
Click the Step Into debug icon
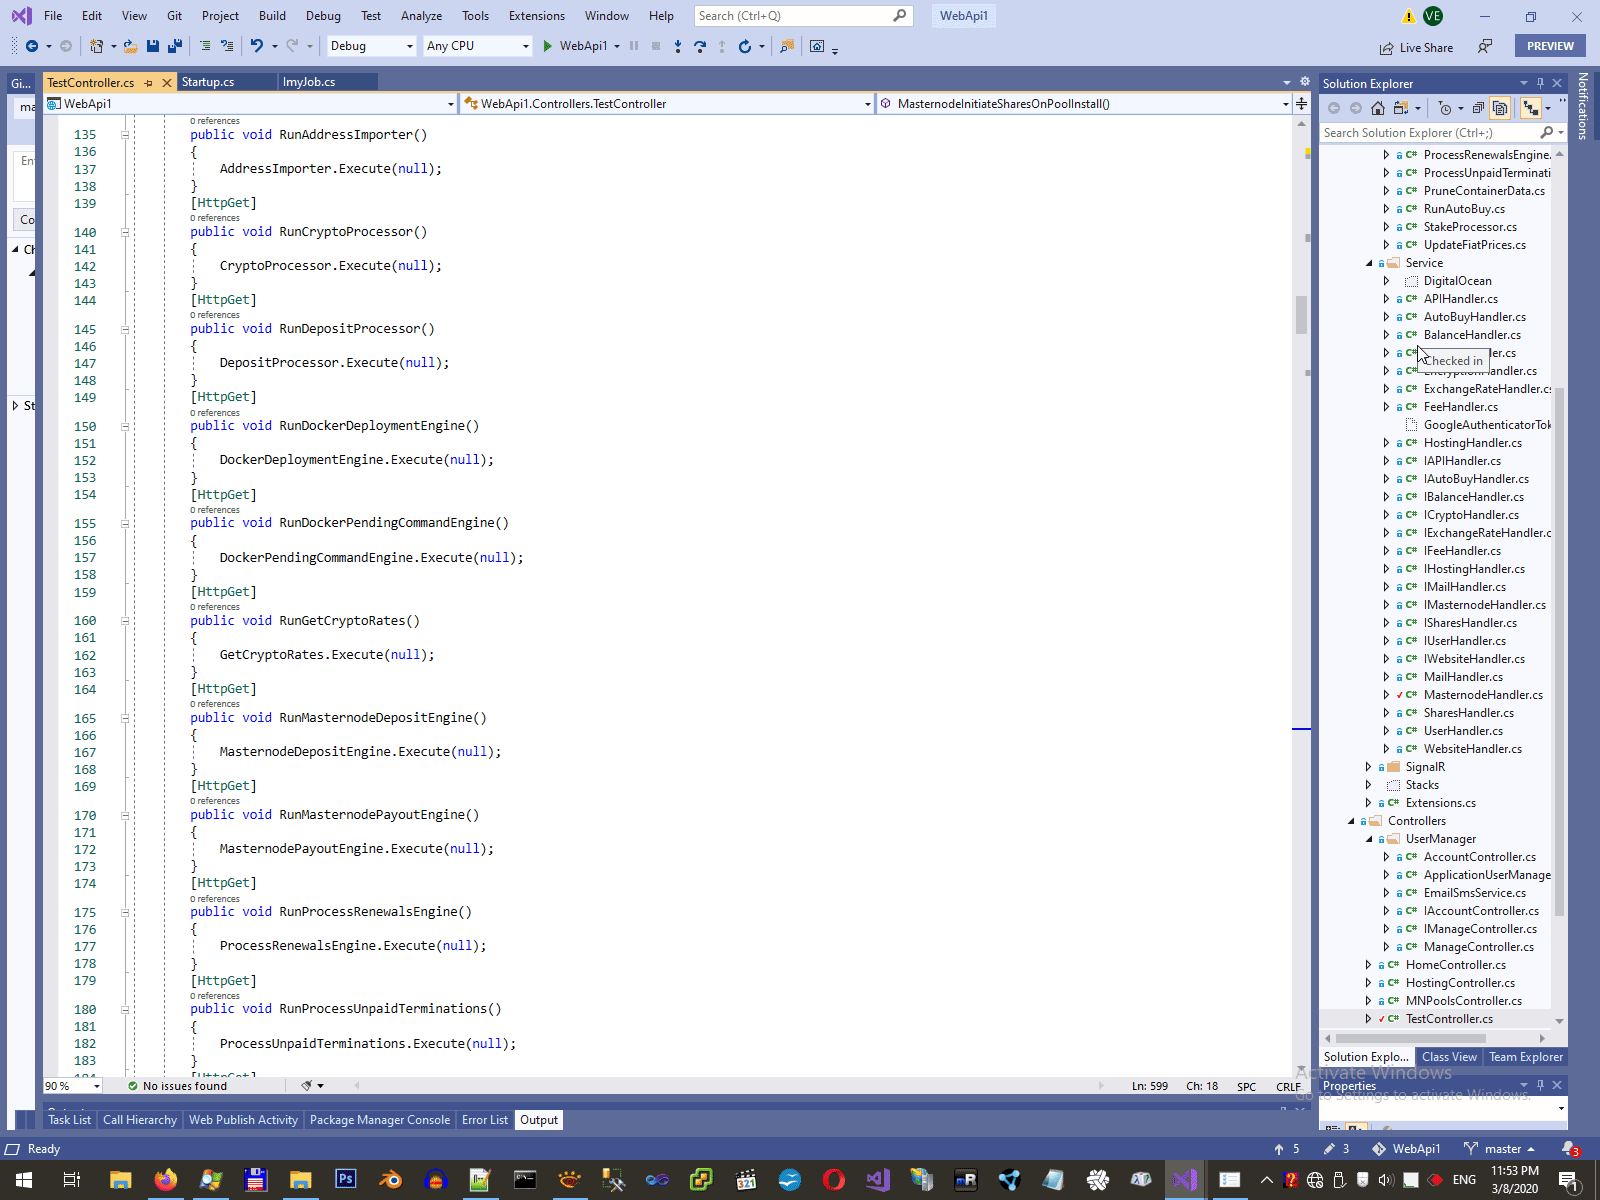(x=678, y=46)
